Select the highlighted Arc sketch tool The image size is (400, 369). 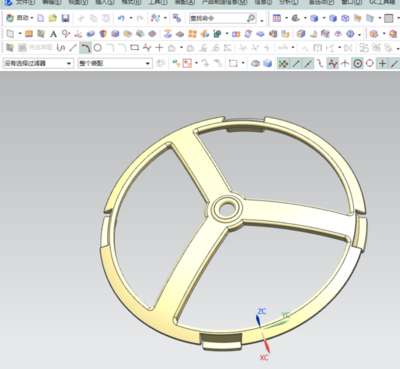[85, 48]
